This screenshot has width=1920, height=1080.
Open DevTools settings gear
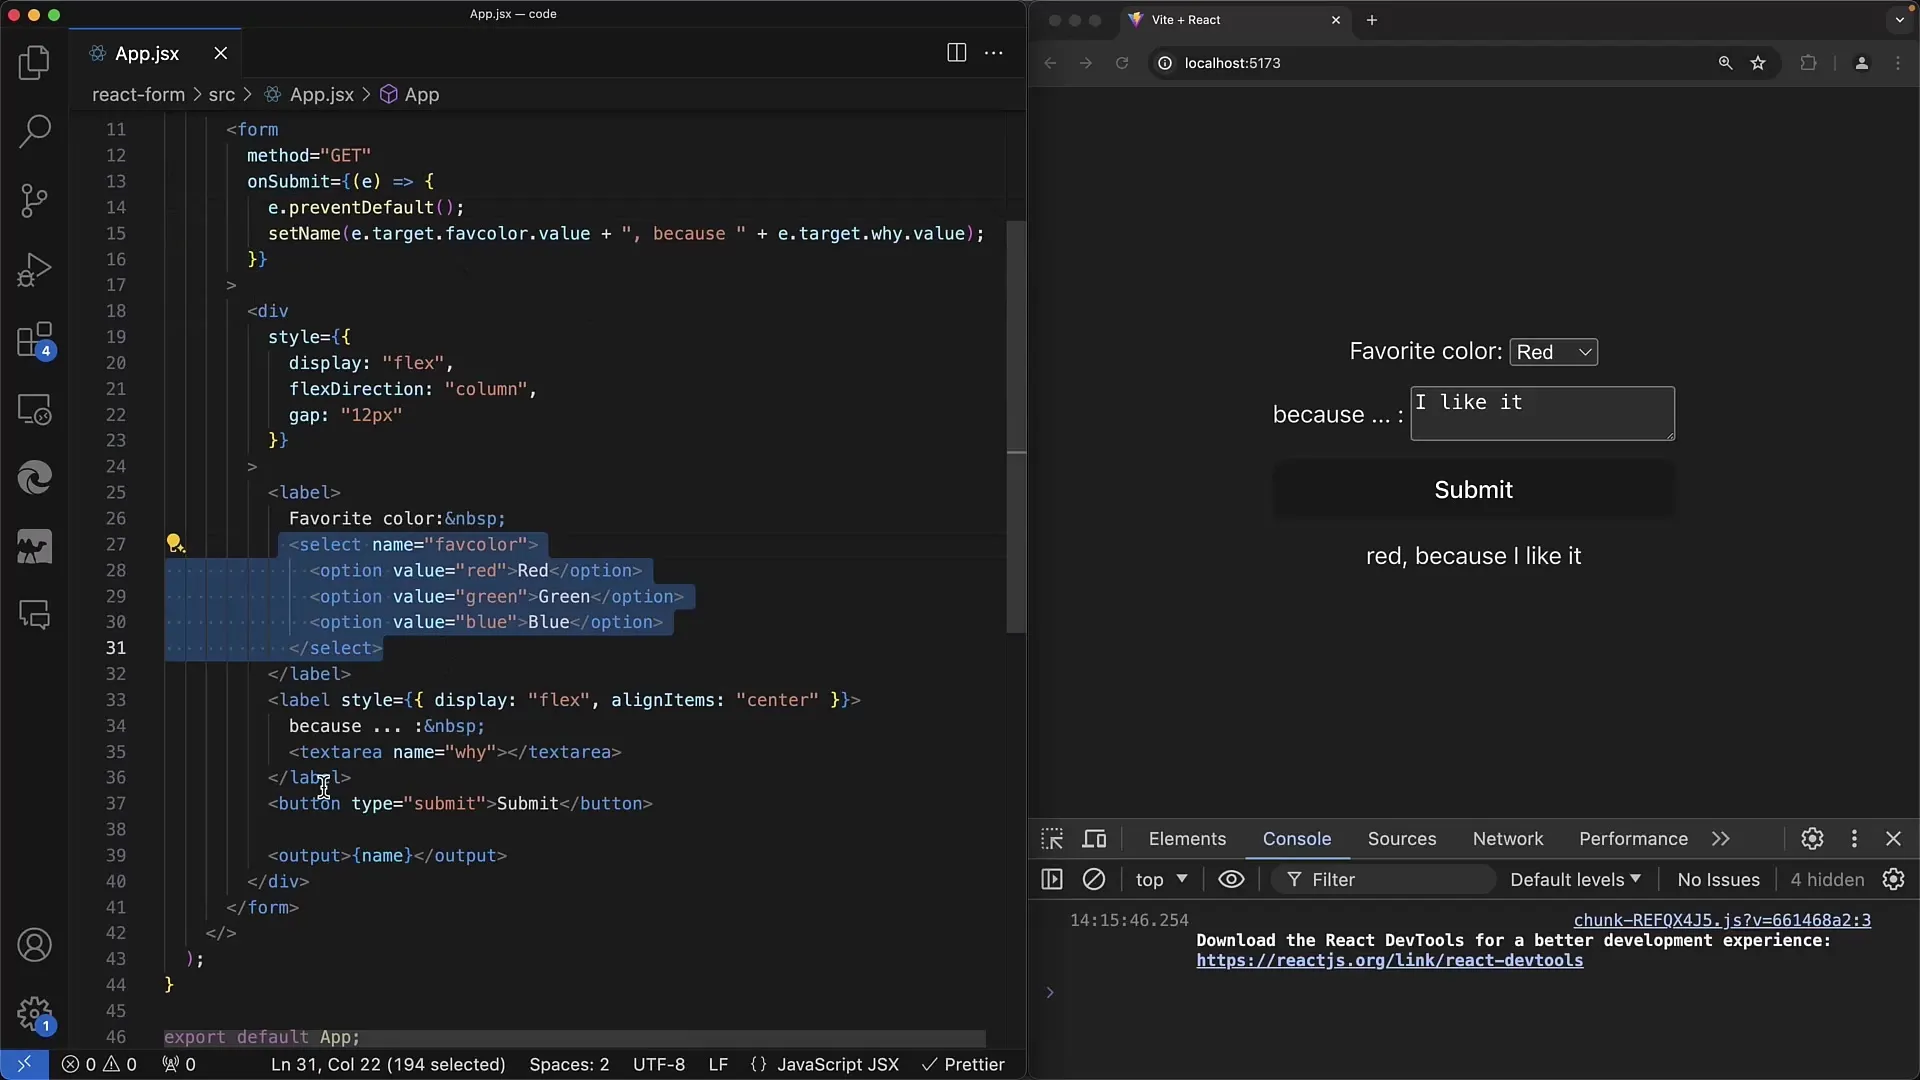tap(1812, 839)
